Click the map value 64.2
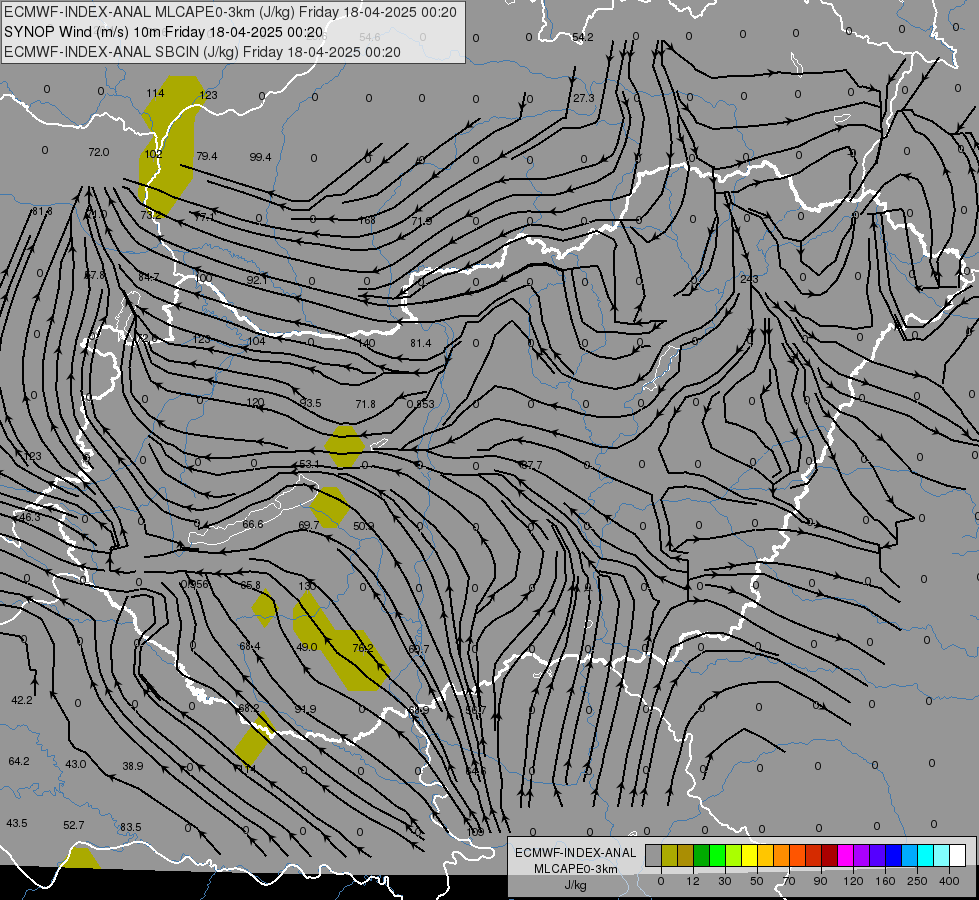The image size is (979, 900). [19, 761]
